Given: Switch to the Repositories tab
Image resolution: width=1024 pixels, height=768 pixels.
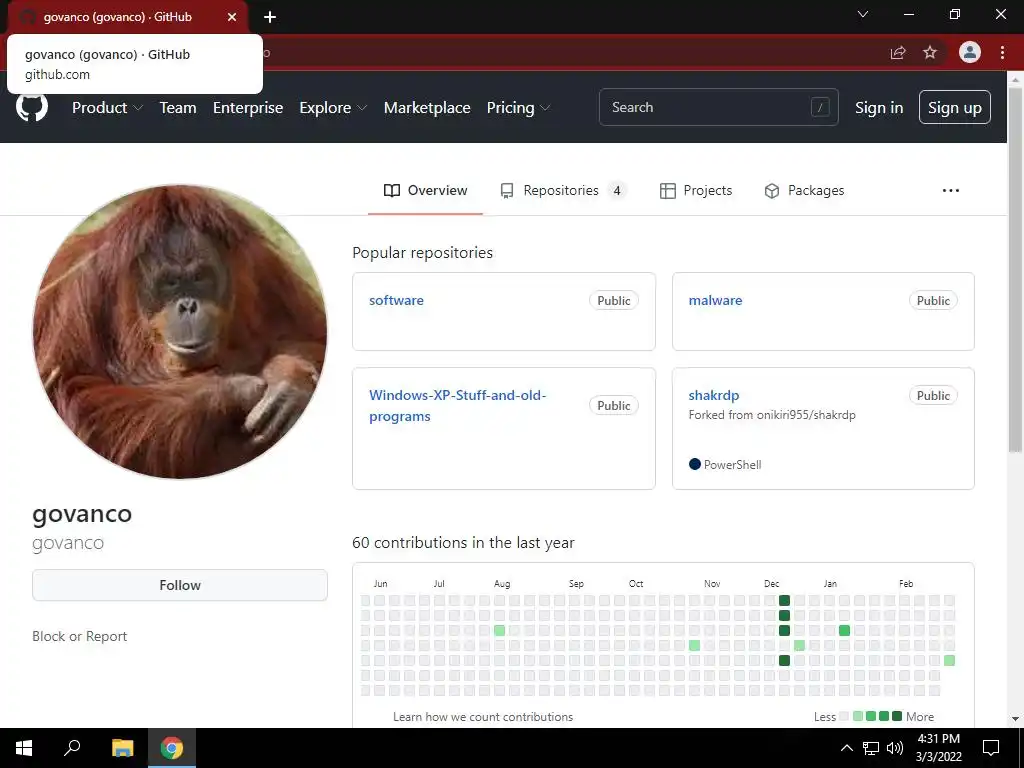Looking at the screenshot, I should (x=564, y=191).
